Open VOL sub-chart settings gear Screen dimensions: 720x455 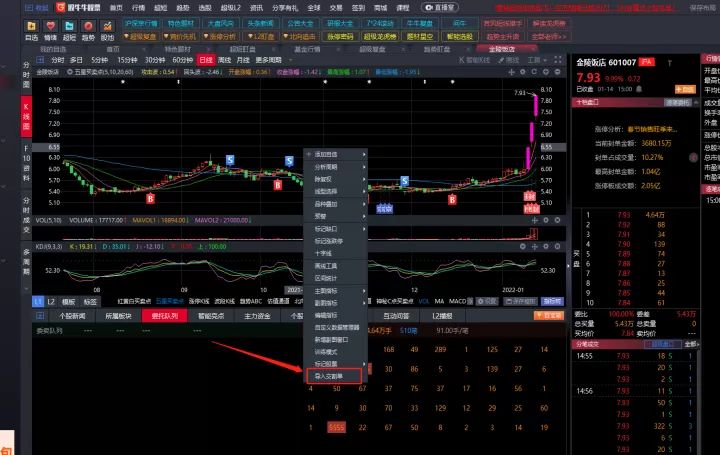(x=546, y=220)
